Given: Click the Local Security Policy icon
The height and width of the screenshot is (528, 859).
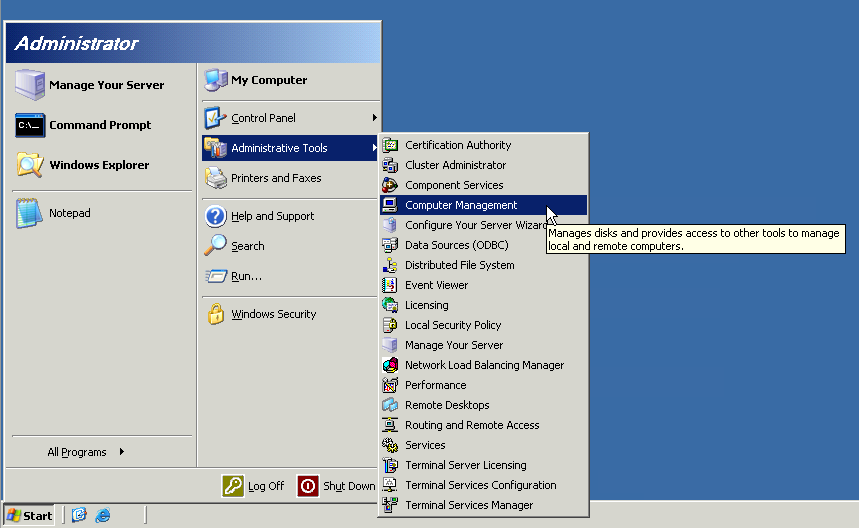Looking at the screenshot, I should pos(390,325).
